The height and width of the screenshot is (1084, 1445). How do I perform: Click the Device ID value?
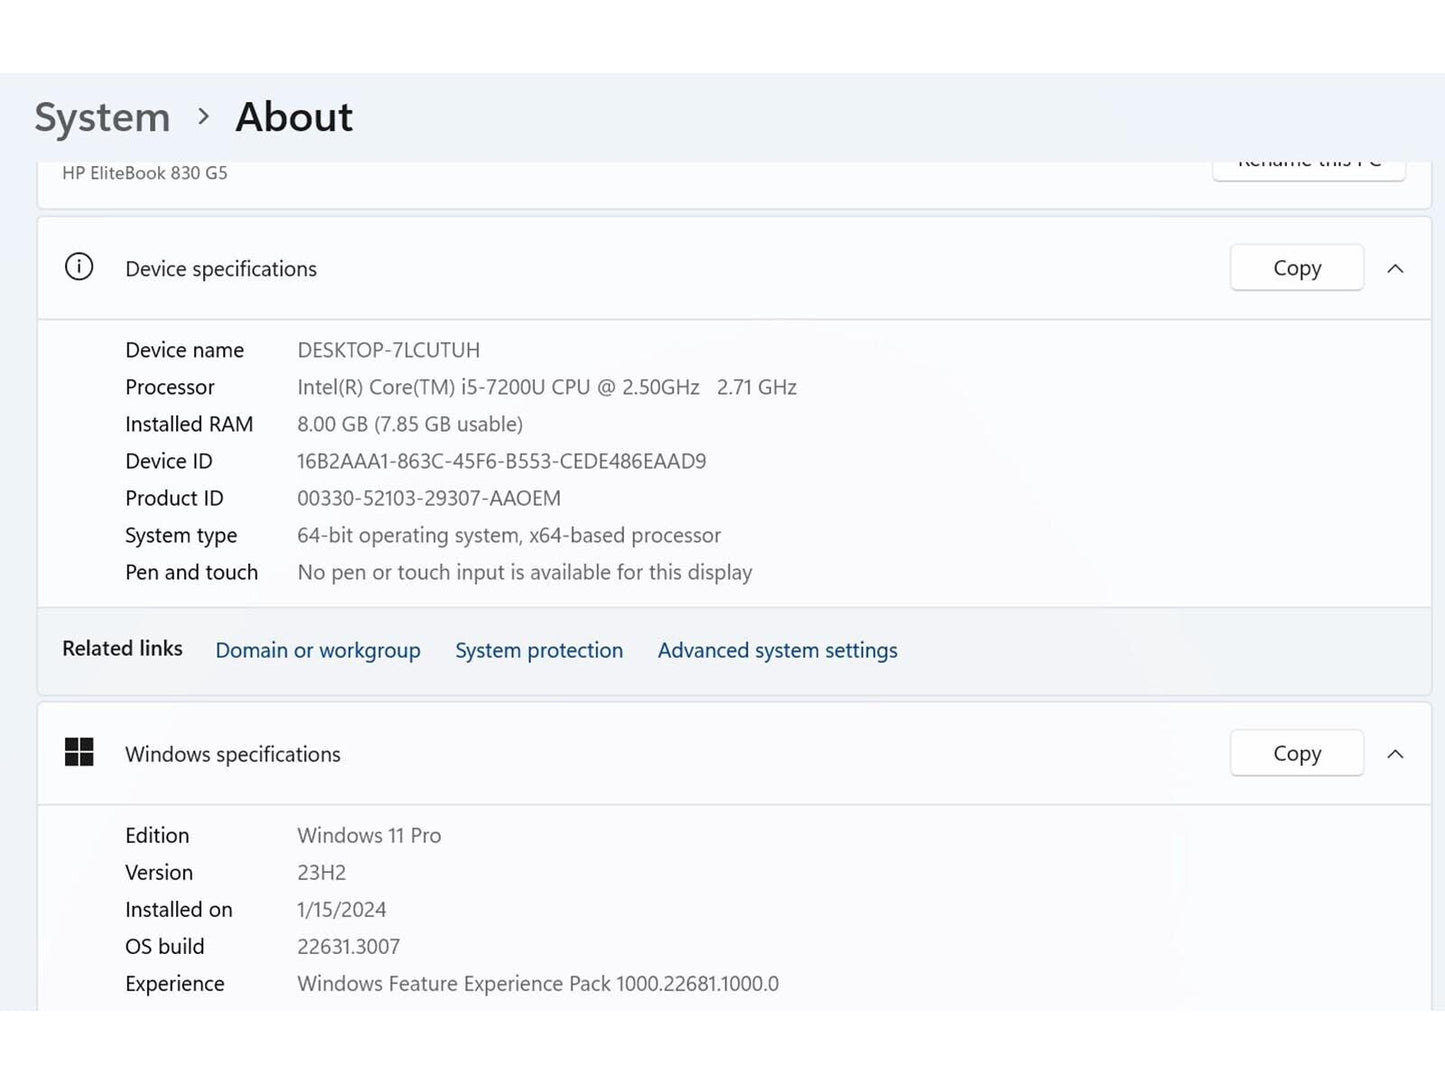tap(501, 461)
